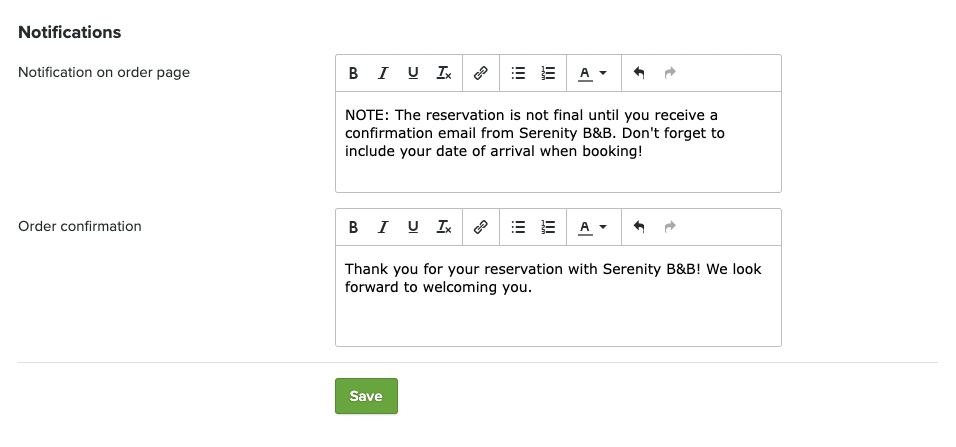The height and width of the screenshot is (447, 956).
Task: Undo in order page notification editor
Action: pos(639,73)
